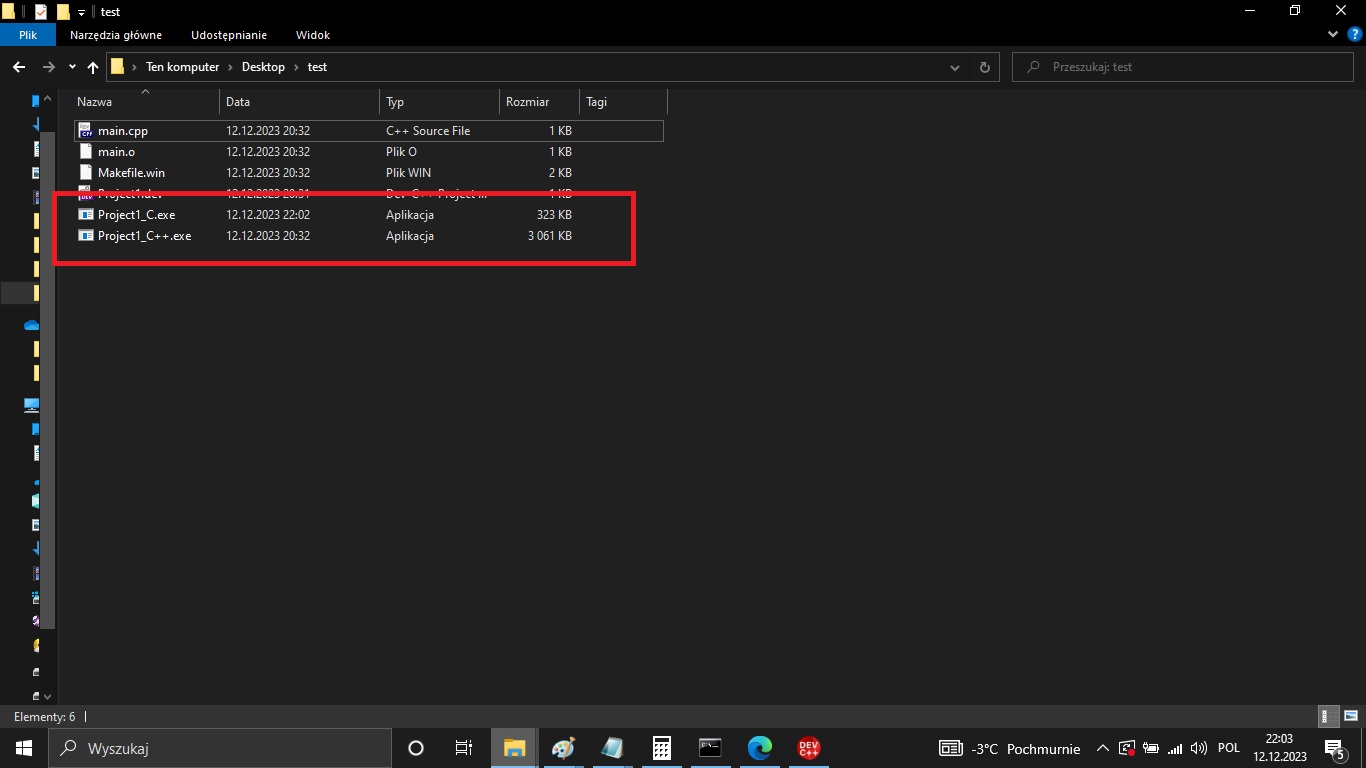
Task: Open Command Prompt from the taskbar
Action: coord(710,748)
